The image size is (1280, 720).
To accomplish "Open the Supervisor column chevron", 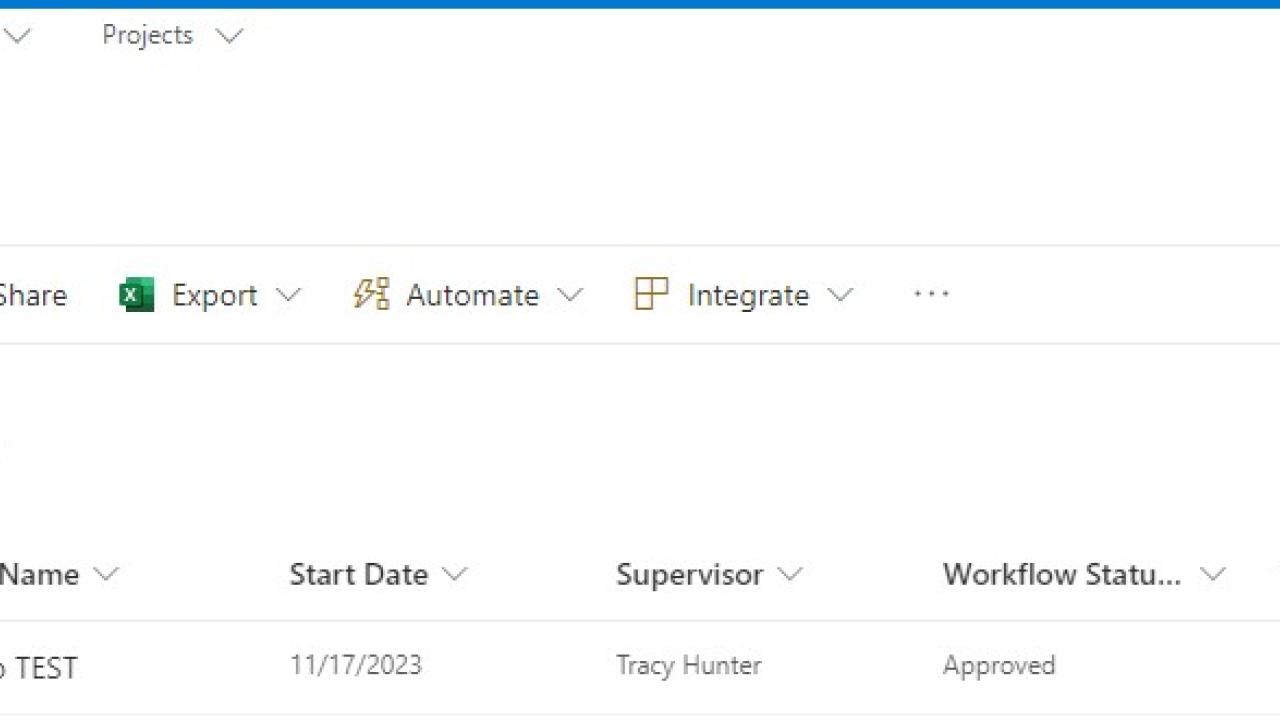I will pyautogui.click(x=790, y=575).
